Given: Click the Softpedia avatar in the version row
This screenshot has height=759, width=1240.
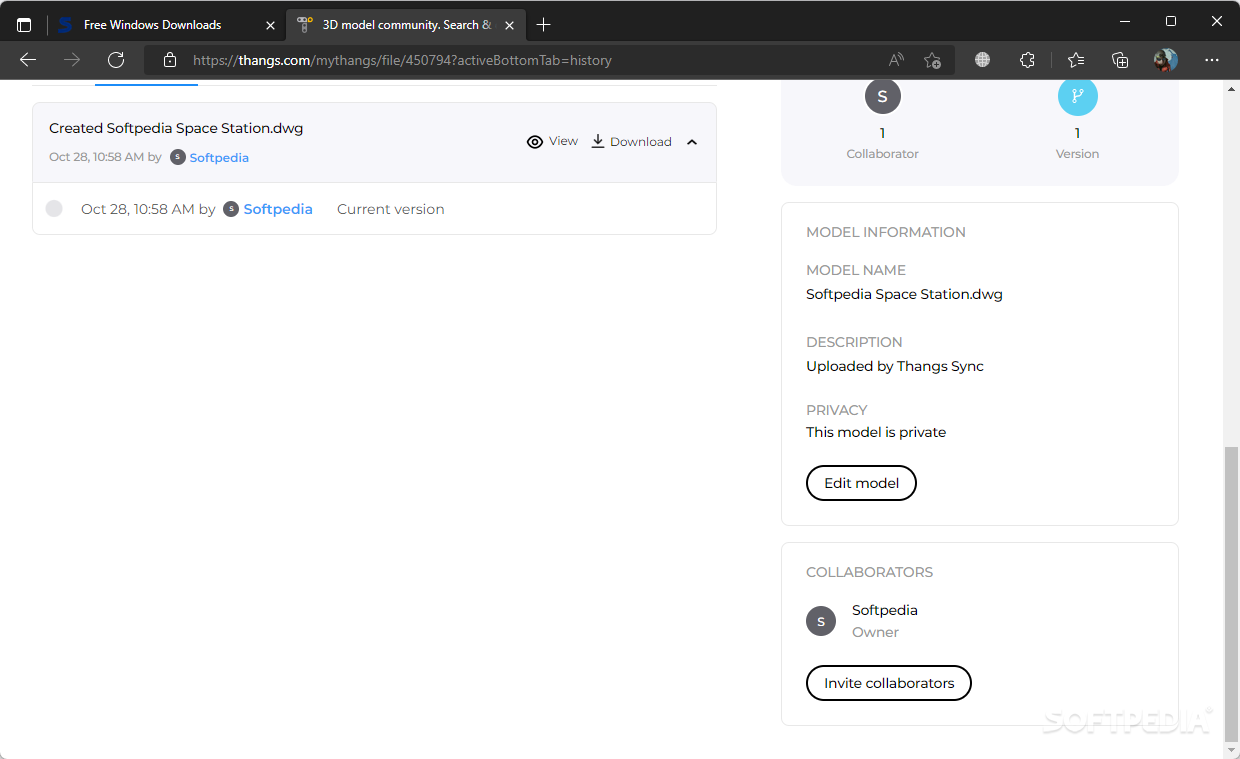Looking at the screenshot, I should [231, 209].
